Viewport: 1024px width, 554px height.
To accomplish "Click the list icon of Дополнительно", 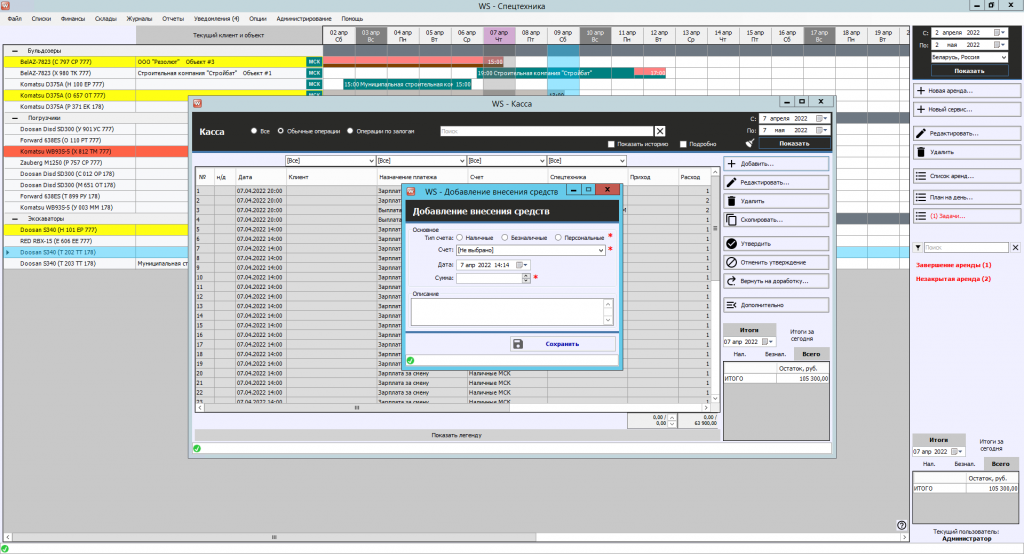I will pyautogui.click(x=731, y=305).
